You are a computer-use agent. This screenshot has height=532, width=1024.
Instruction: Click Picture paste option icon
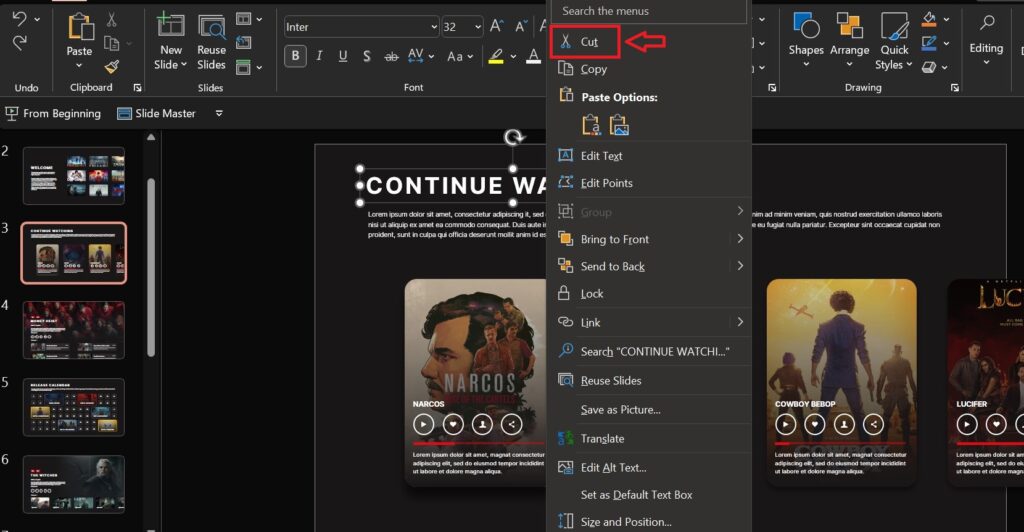pos(618,124)
